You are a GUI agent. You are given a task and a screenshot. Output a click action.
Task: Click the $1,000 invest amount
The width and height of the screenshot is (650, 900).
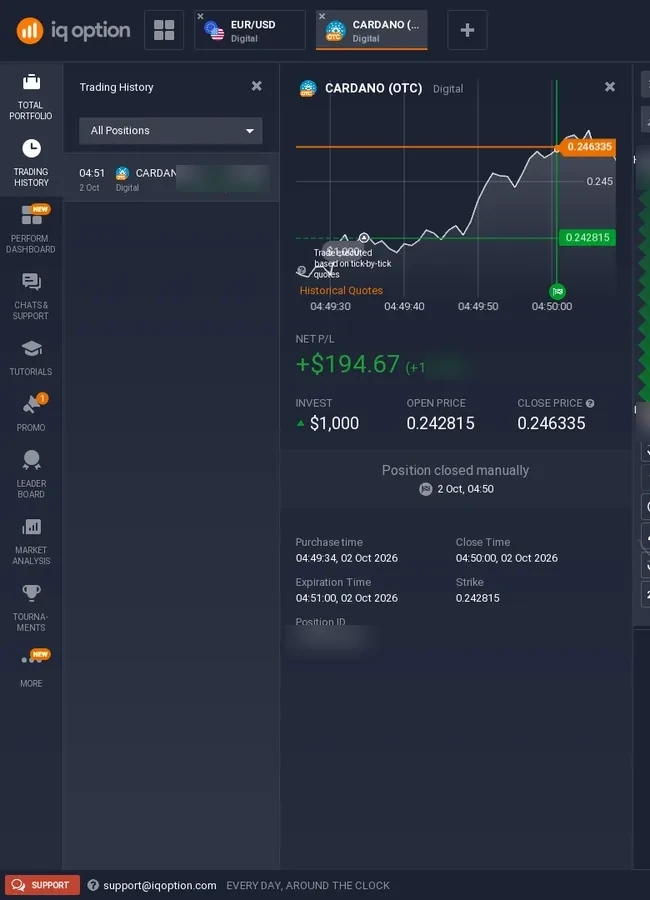click(x=334, y=424)
